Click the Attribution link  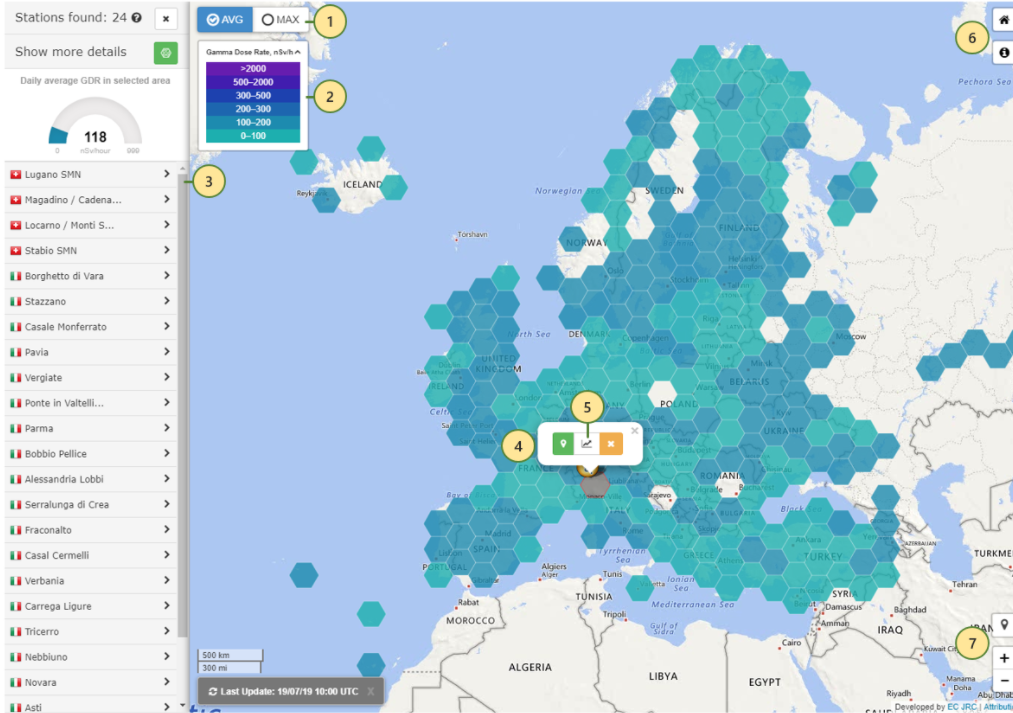[x=997, y=707]
